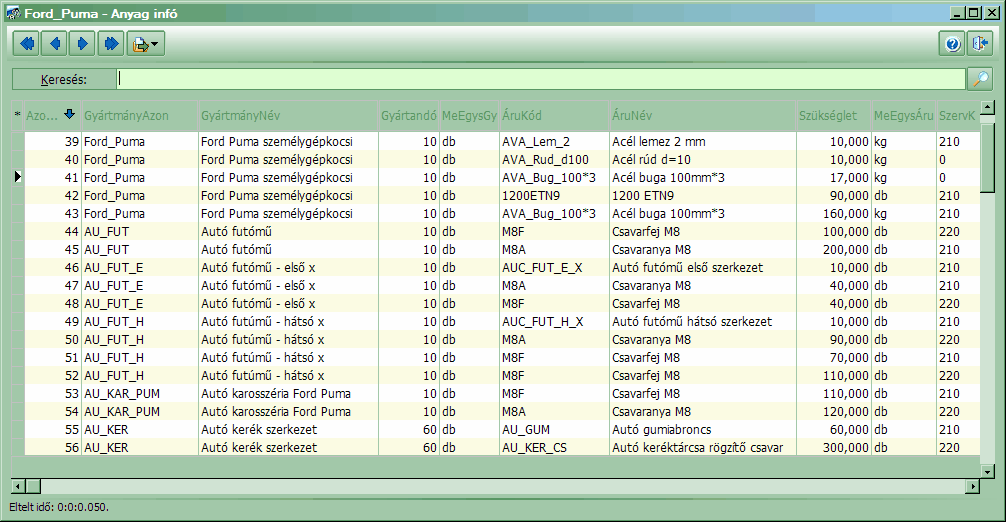Click the exit door icon
The image size is (1006, 522).
980,44
